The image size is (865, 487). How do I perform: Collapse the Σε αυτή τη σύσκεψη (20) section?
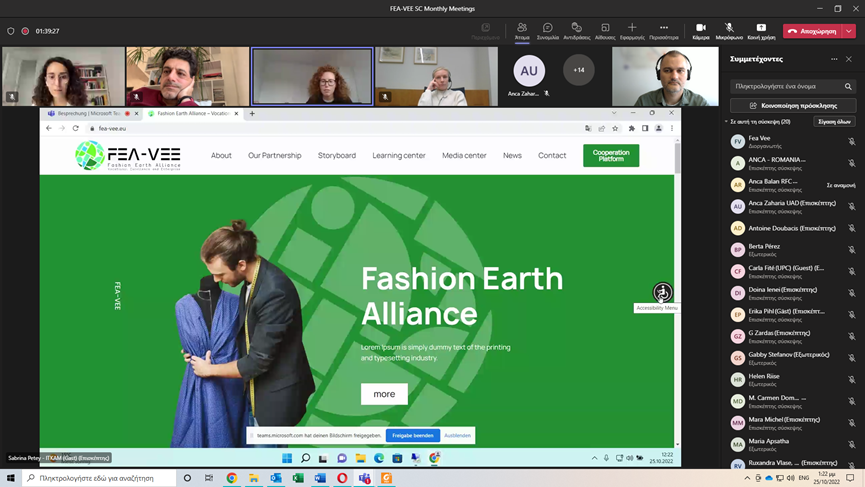tap(726, 122)
